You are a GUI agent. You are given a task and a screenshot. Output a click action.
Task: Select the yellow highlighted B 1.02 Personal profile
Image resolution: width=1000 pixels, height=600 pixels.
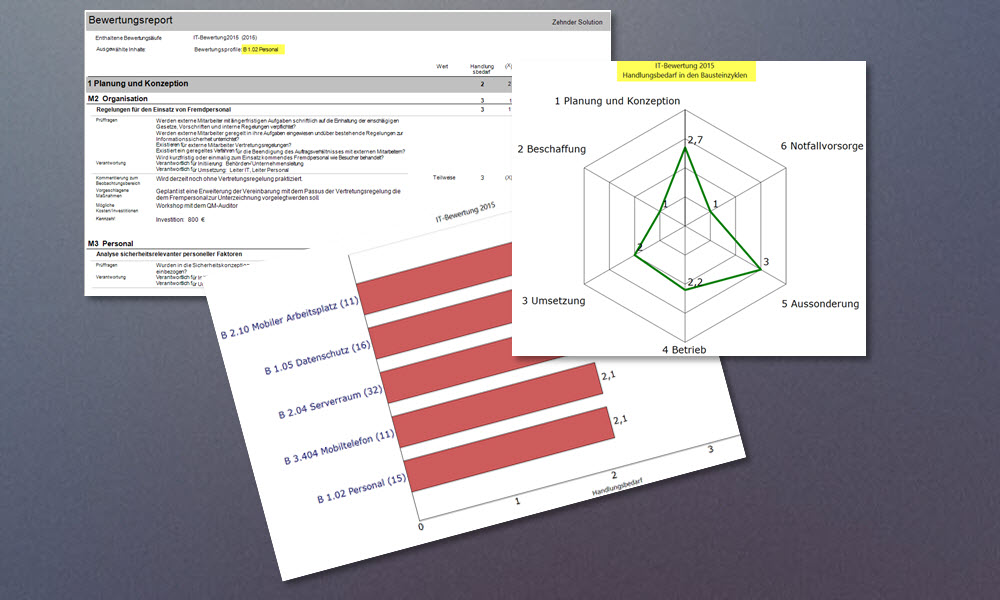[x=263, y=48]
